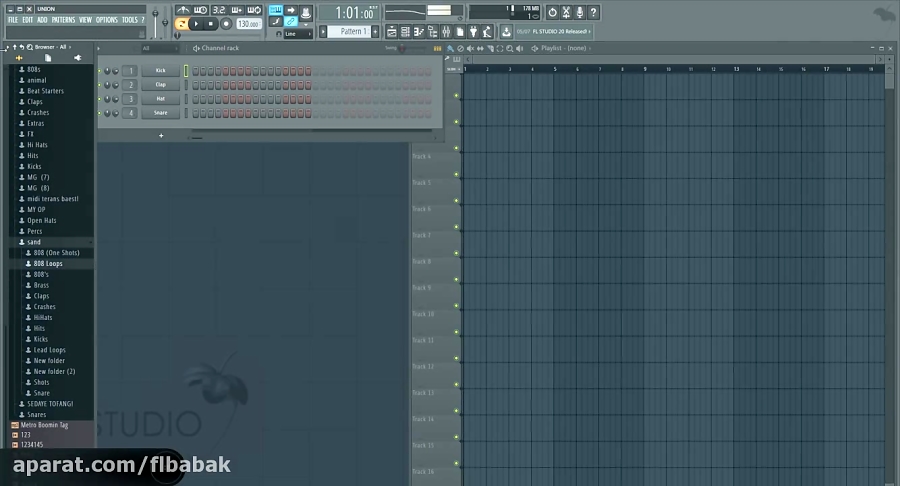
Task: Click the audio editor scissors icon
Action: coord(566,12)
